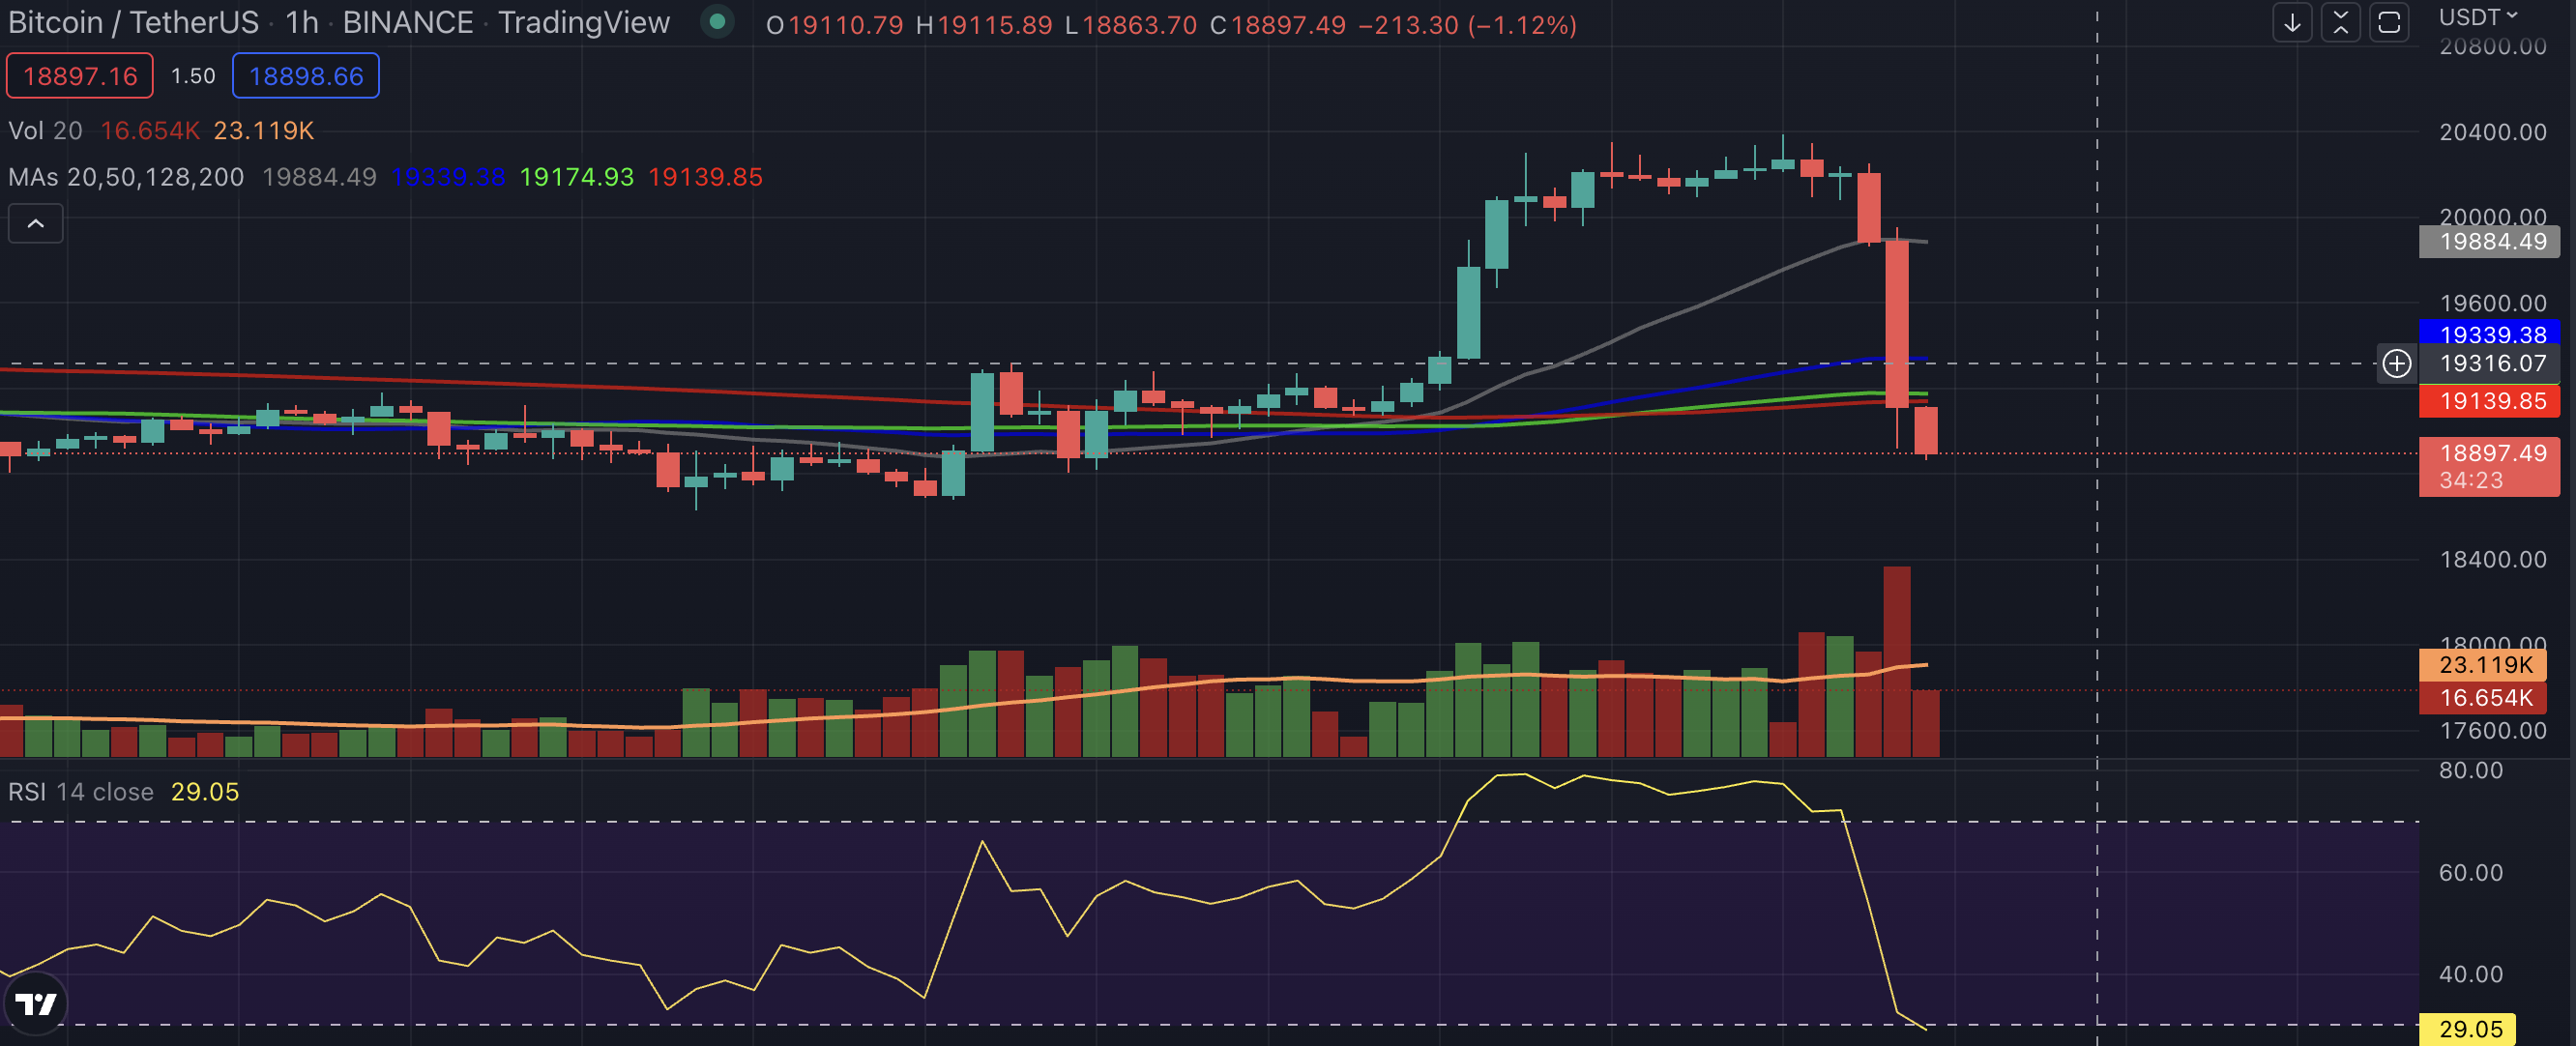The height and width of the screenshot is (1046, 2576).
Task: Click the TradingView logo in the RSI pane
Action: pos(36,1003)
